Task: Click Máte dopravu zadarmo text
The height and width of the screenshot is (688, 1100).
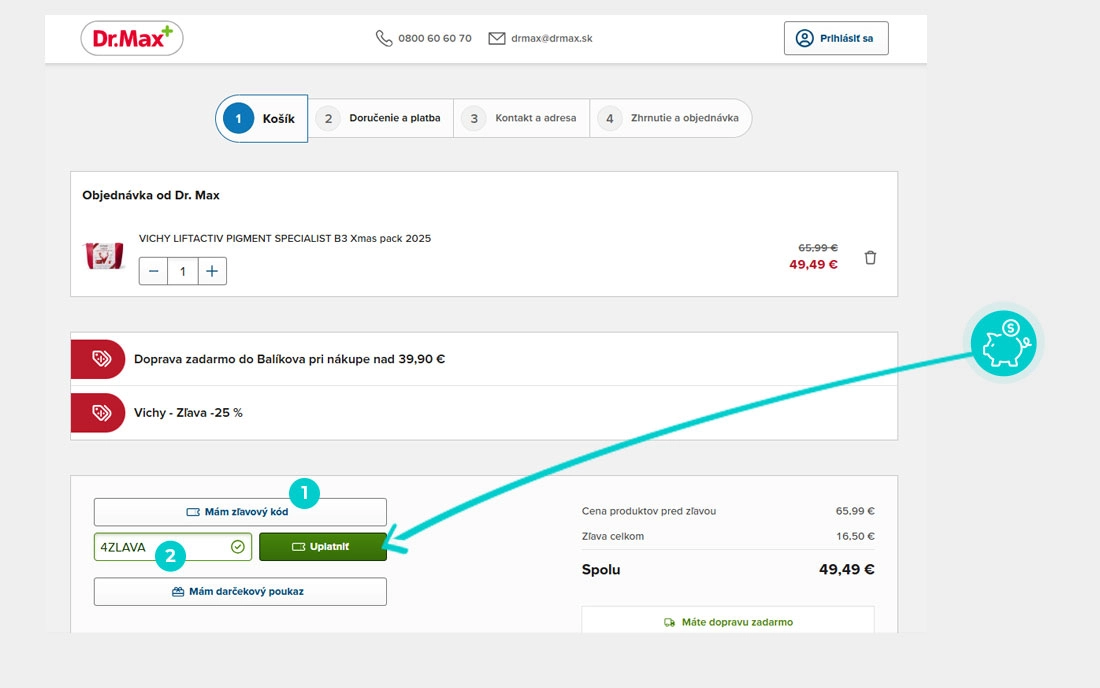Action: tap(737, 622)
